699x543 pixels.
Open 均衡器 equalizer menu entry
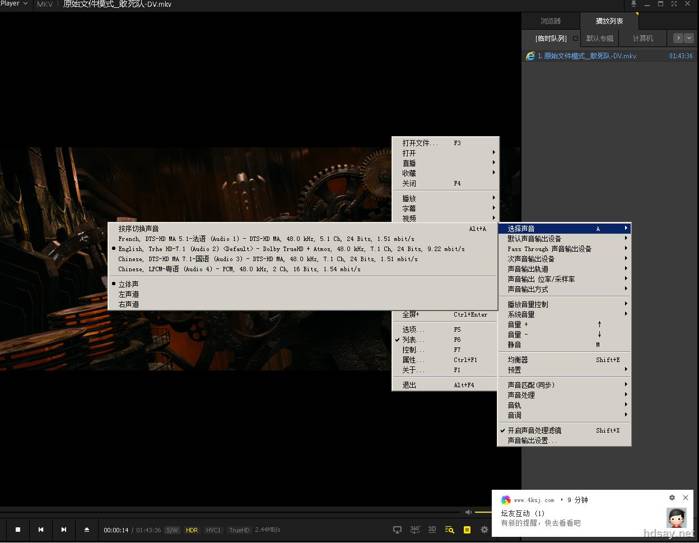click(564, 359)
